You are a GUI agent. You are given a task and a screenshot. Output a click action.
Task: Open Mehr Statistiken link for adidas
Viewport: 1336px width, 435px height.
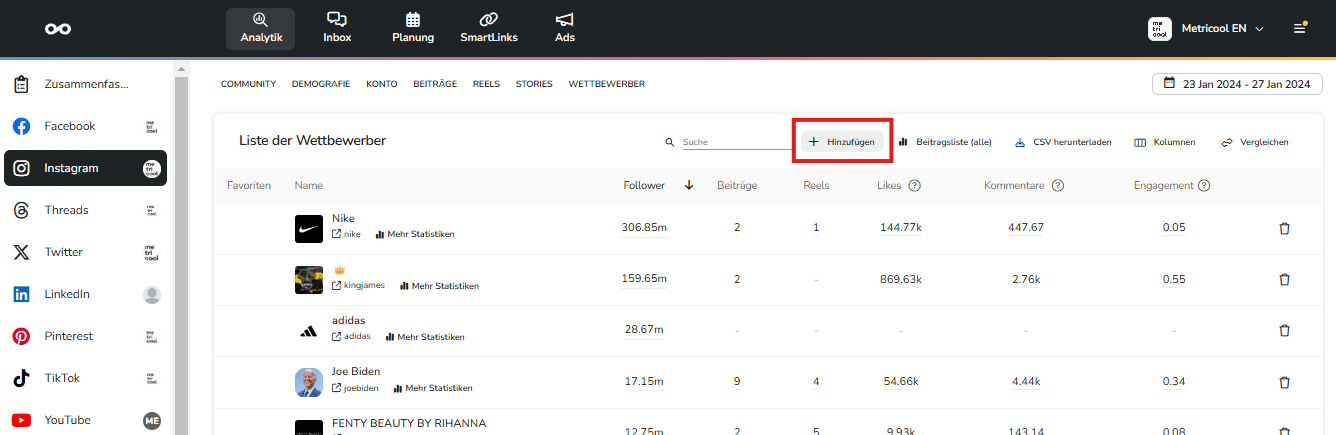[426, 337]
